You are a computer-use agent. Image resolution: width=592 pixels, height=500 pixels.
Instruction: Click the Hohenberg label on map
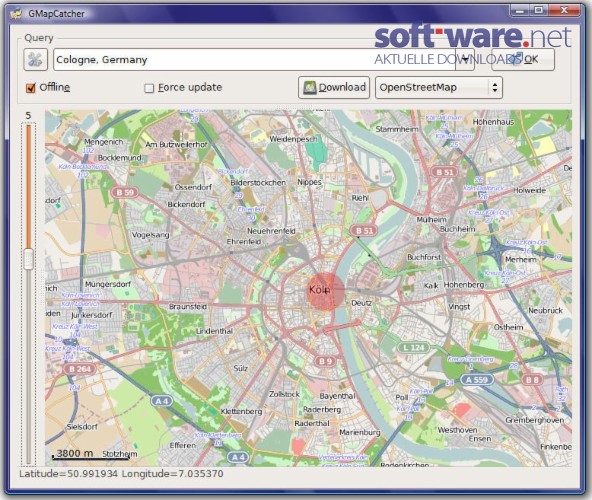point(464,285)
